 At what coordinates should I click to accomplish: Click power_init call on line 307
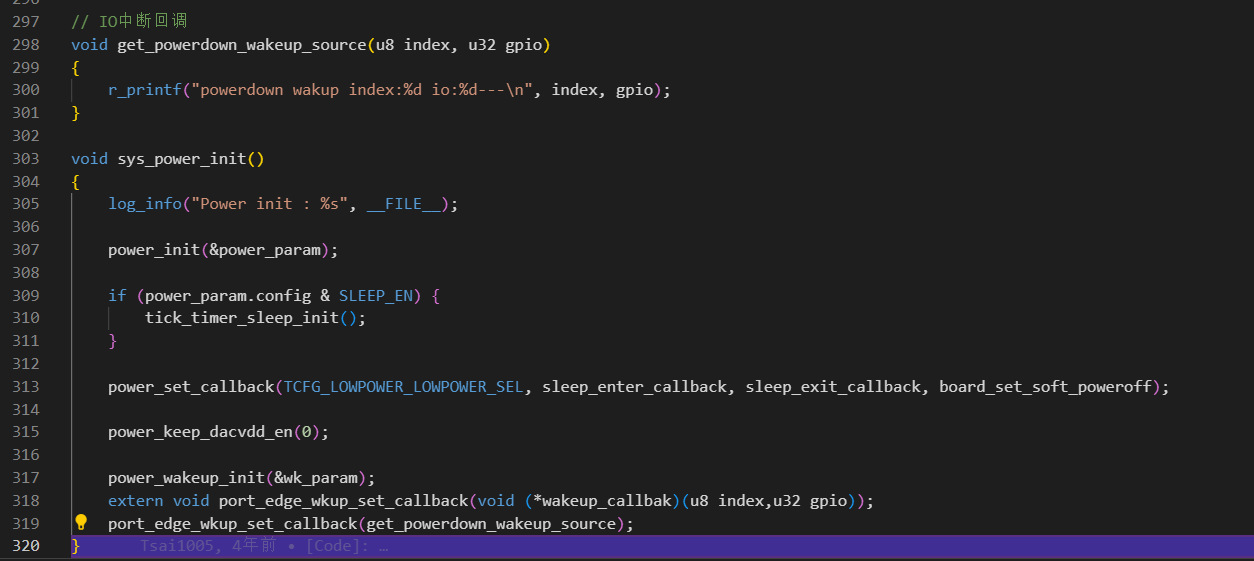pos(154,249)
